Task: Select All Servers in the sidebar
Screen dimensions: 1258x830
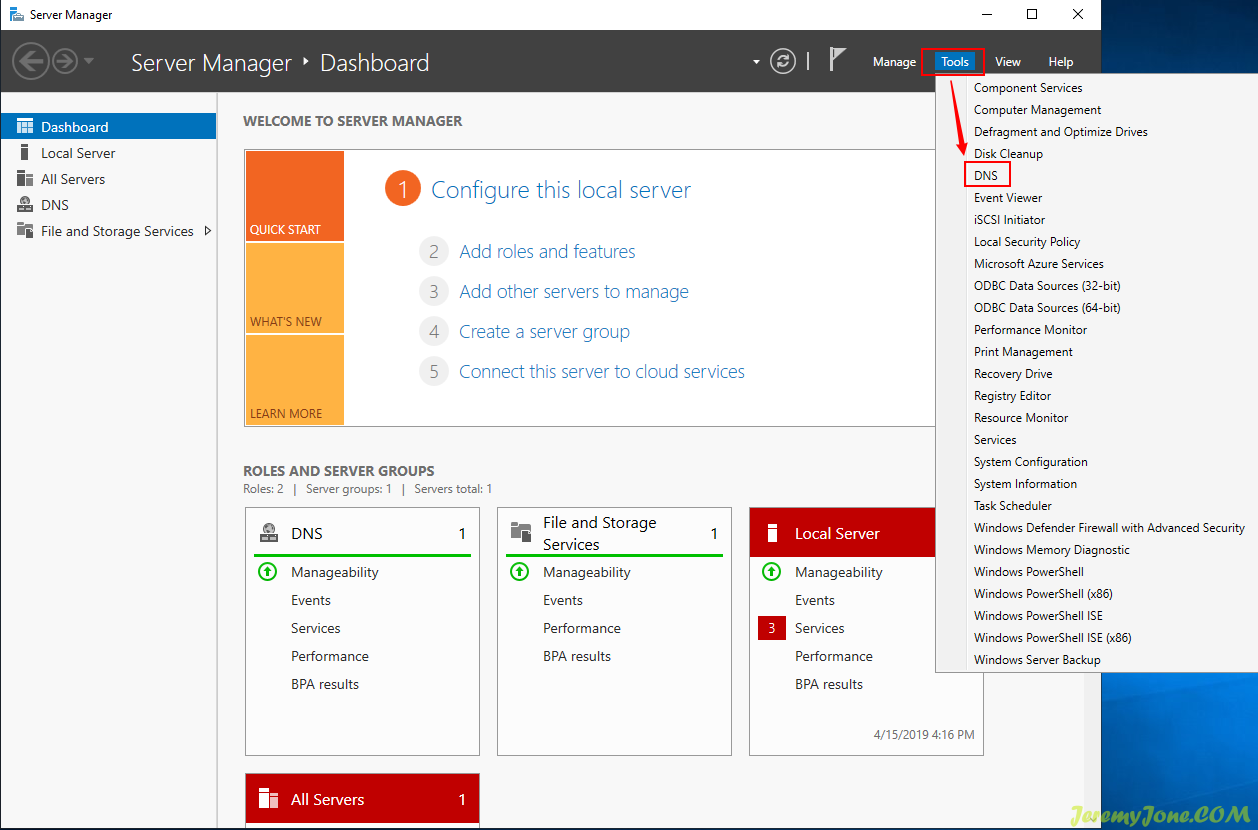Action: (x=108, y=179)
